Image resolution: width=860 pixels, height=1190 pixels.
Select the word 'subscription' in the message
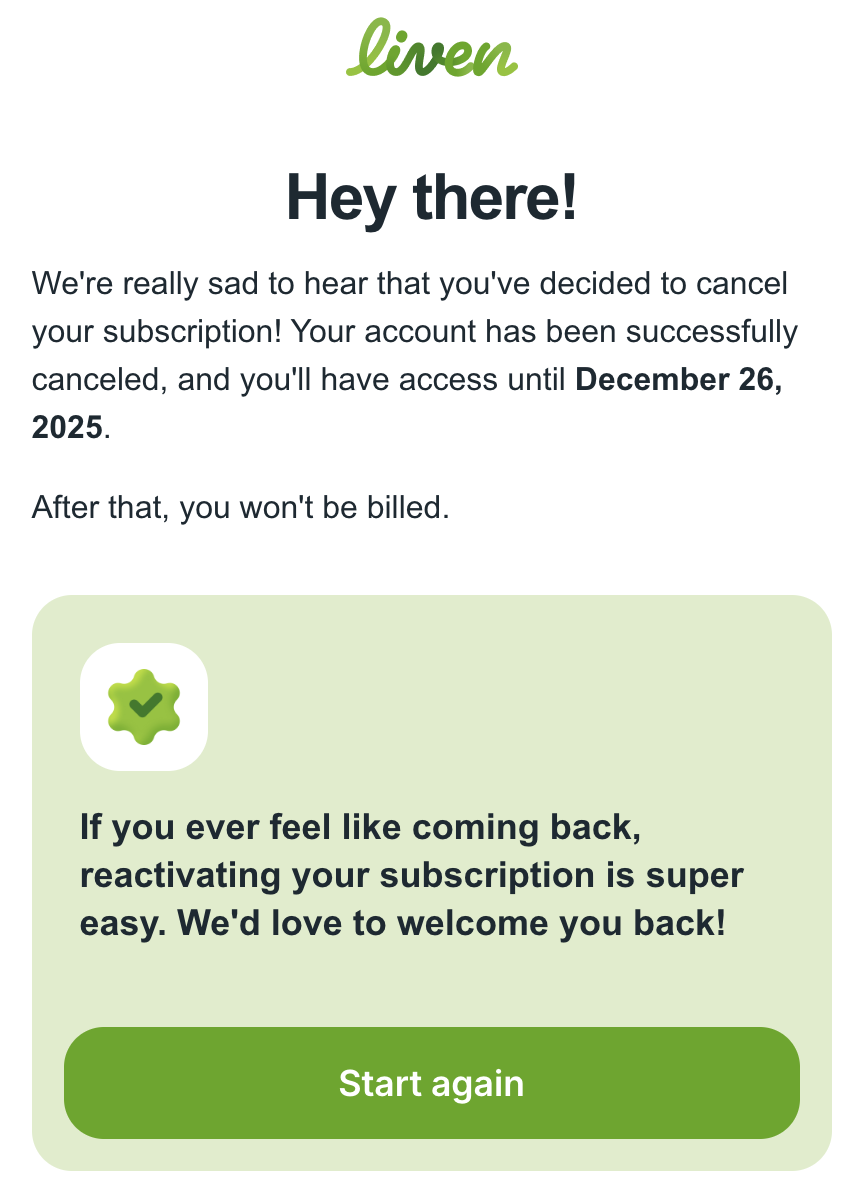click(x=441, y=874)
